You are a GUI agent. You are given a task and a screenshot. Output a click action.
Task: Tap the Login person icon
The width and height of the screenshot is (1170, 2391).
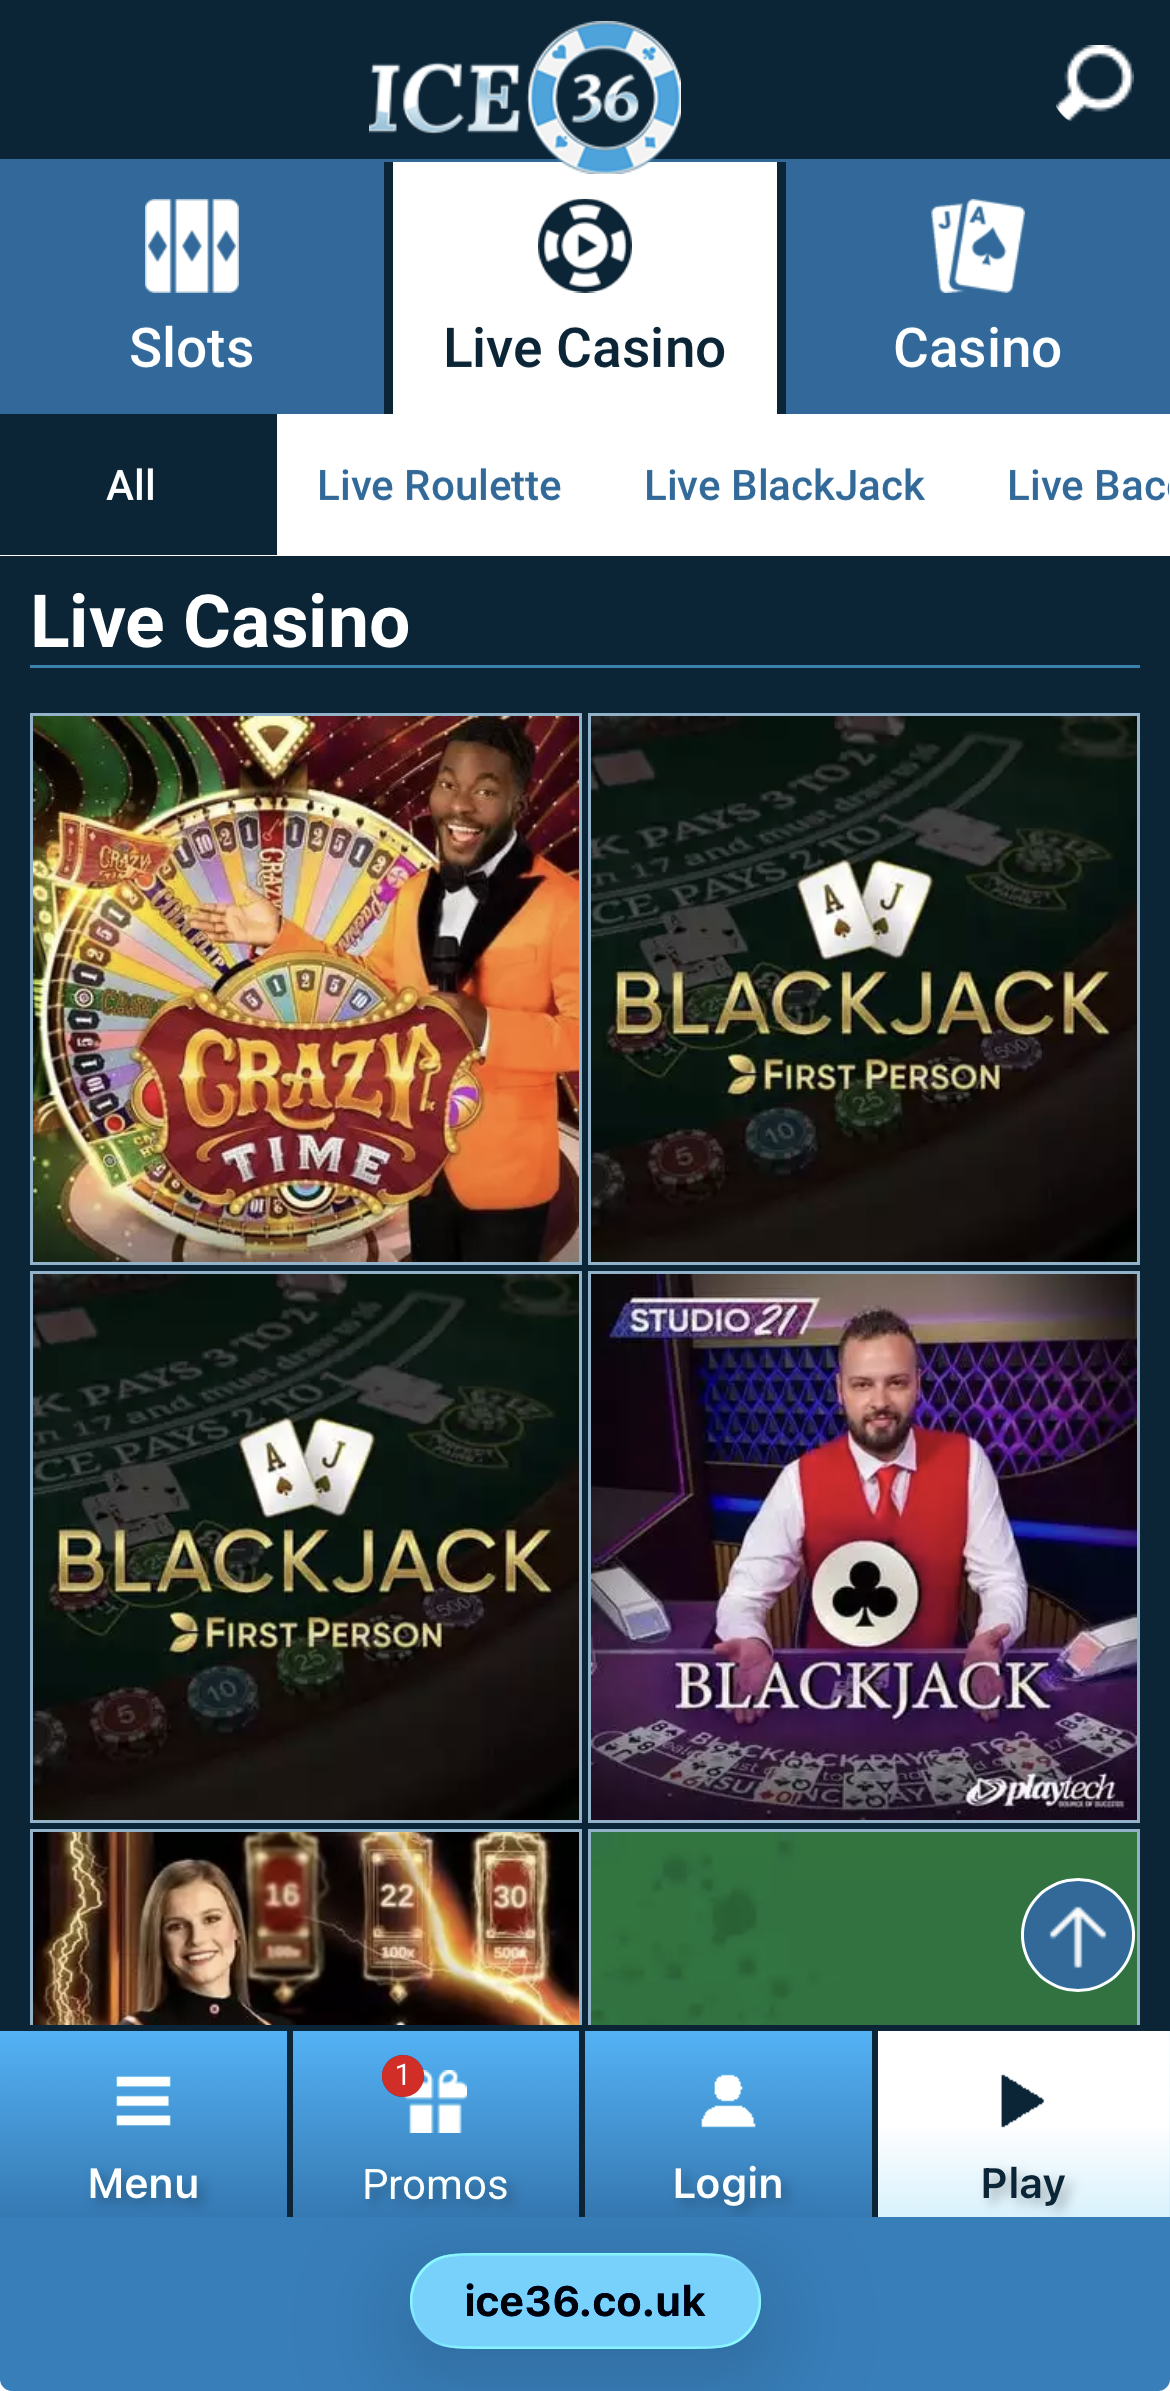pyautogui.click(x=728, y=2100)
